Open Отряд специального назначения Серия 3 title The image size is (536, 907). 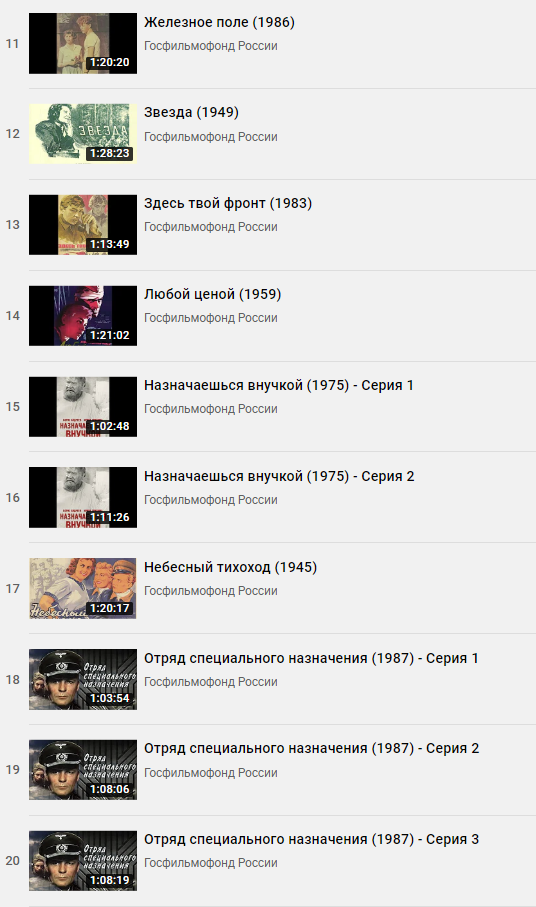click(x=311, y=839)
